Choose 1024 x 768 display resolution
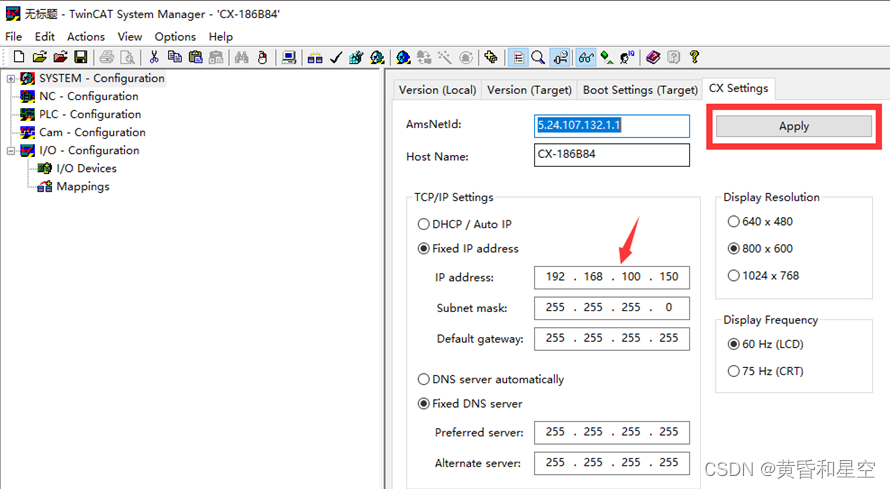 (x=763, y=276)
